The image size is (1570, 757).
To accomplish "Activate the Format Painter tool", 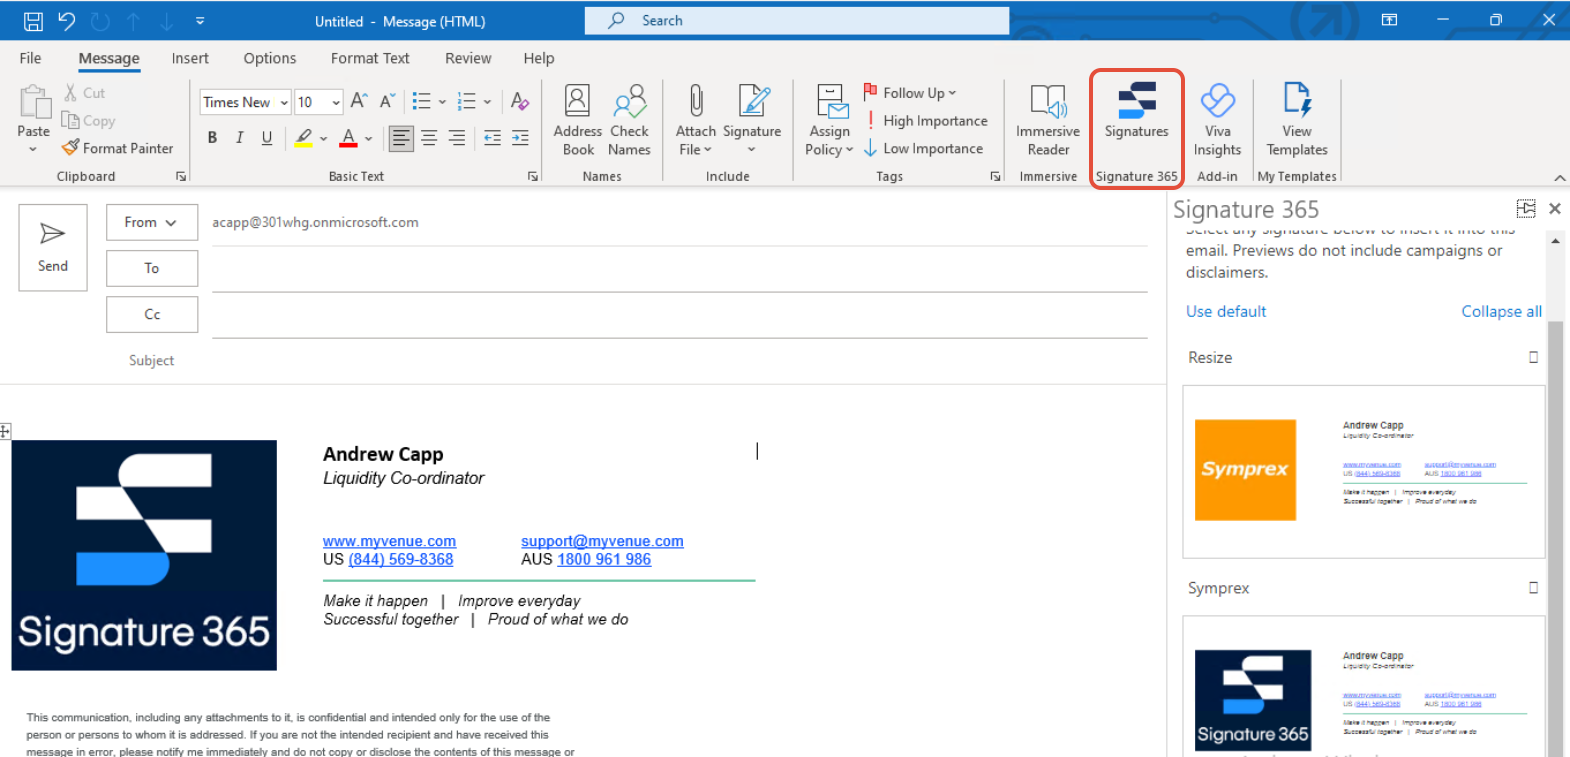I will coord(118,148).
